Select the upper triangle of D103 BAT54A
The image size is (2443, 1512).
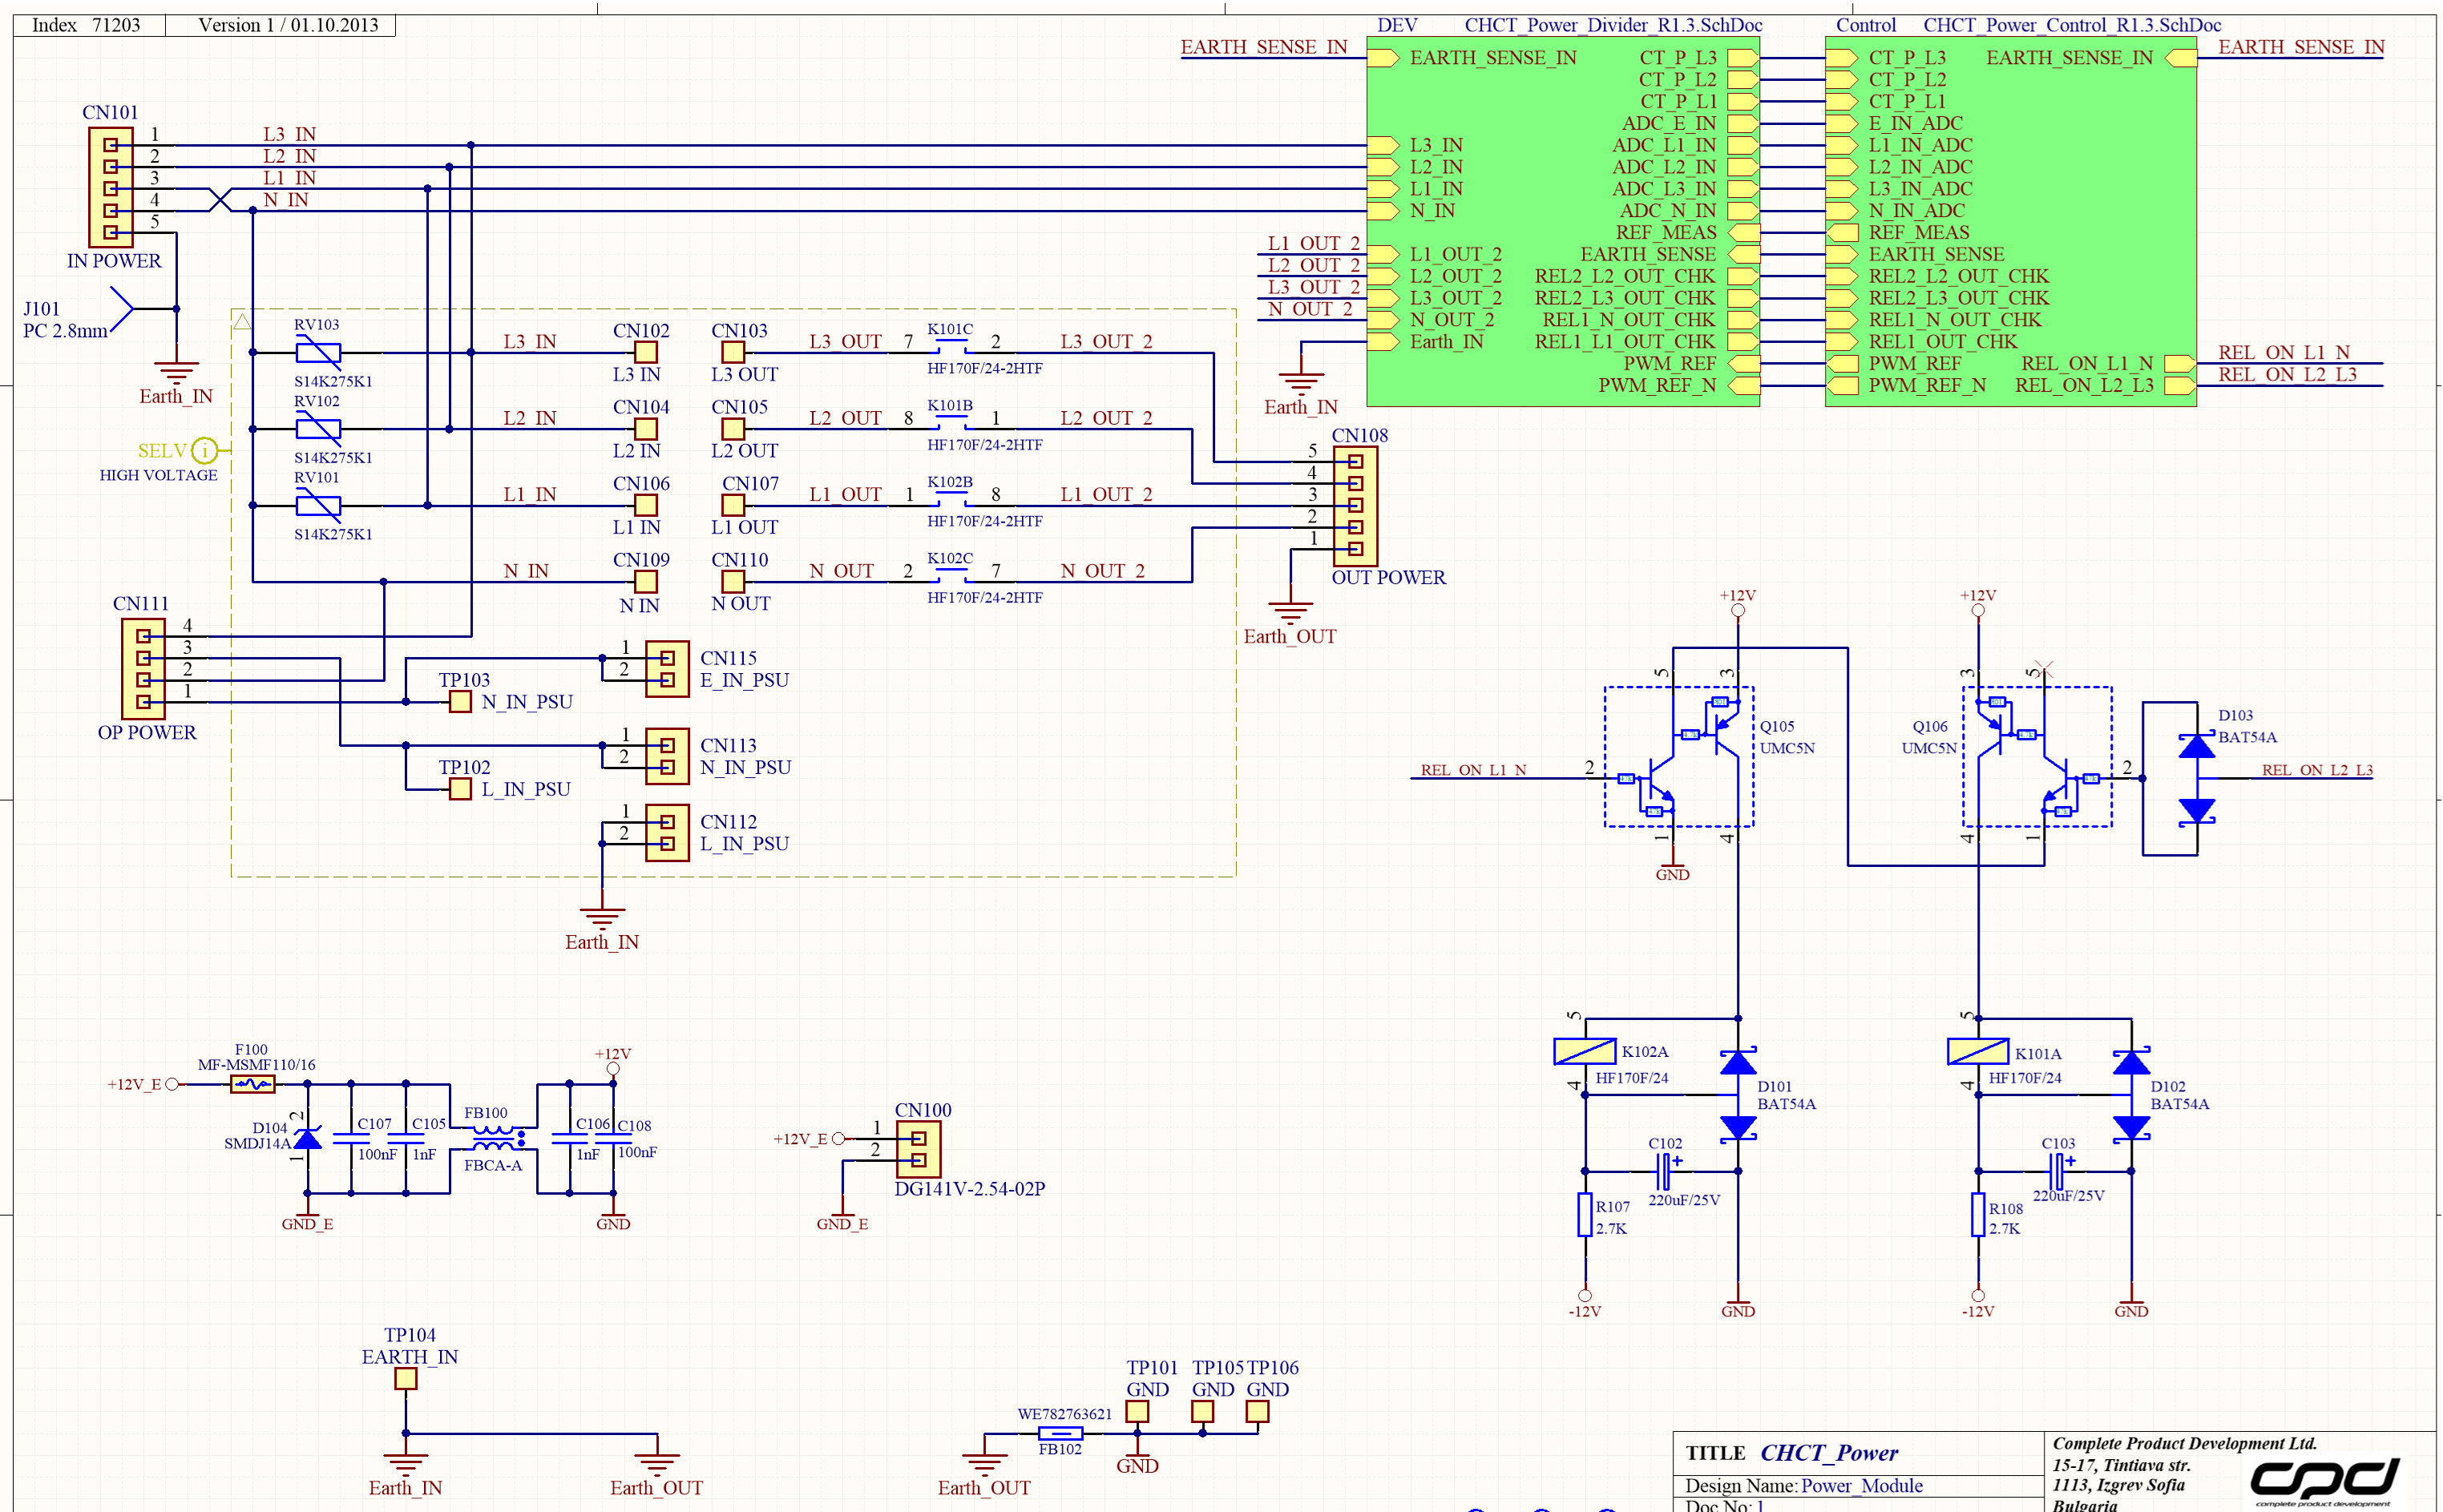pos(2197,745)
